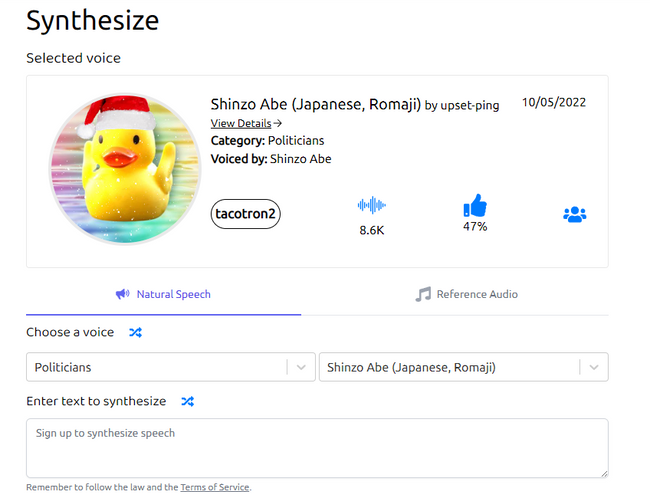Click the tacotron2 model badge

[245, 214]
